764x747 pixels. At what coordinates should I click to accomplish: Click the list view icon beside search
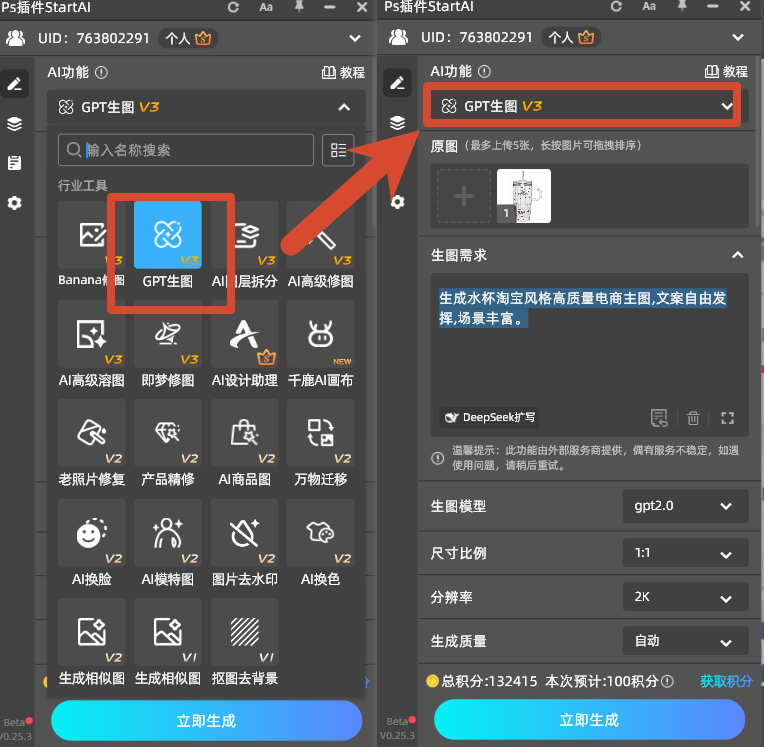(338, 150)
